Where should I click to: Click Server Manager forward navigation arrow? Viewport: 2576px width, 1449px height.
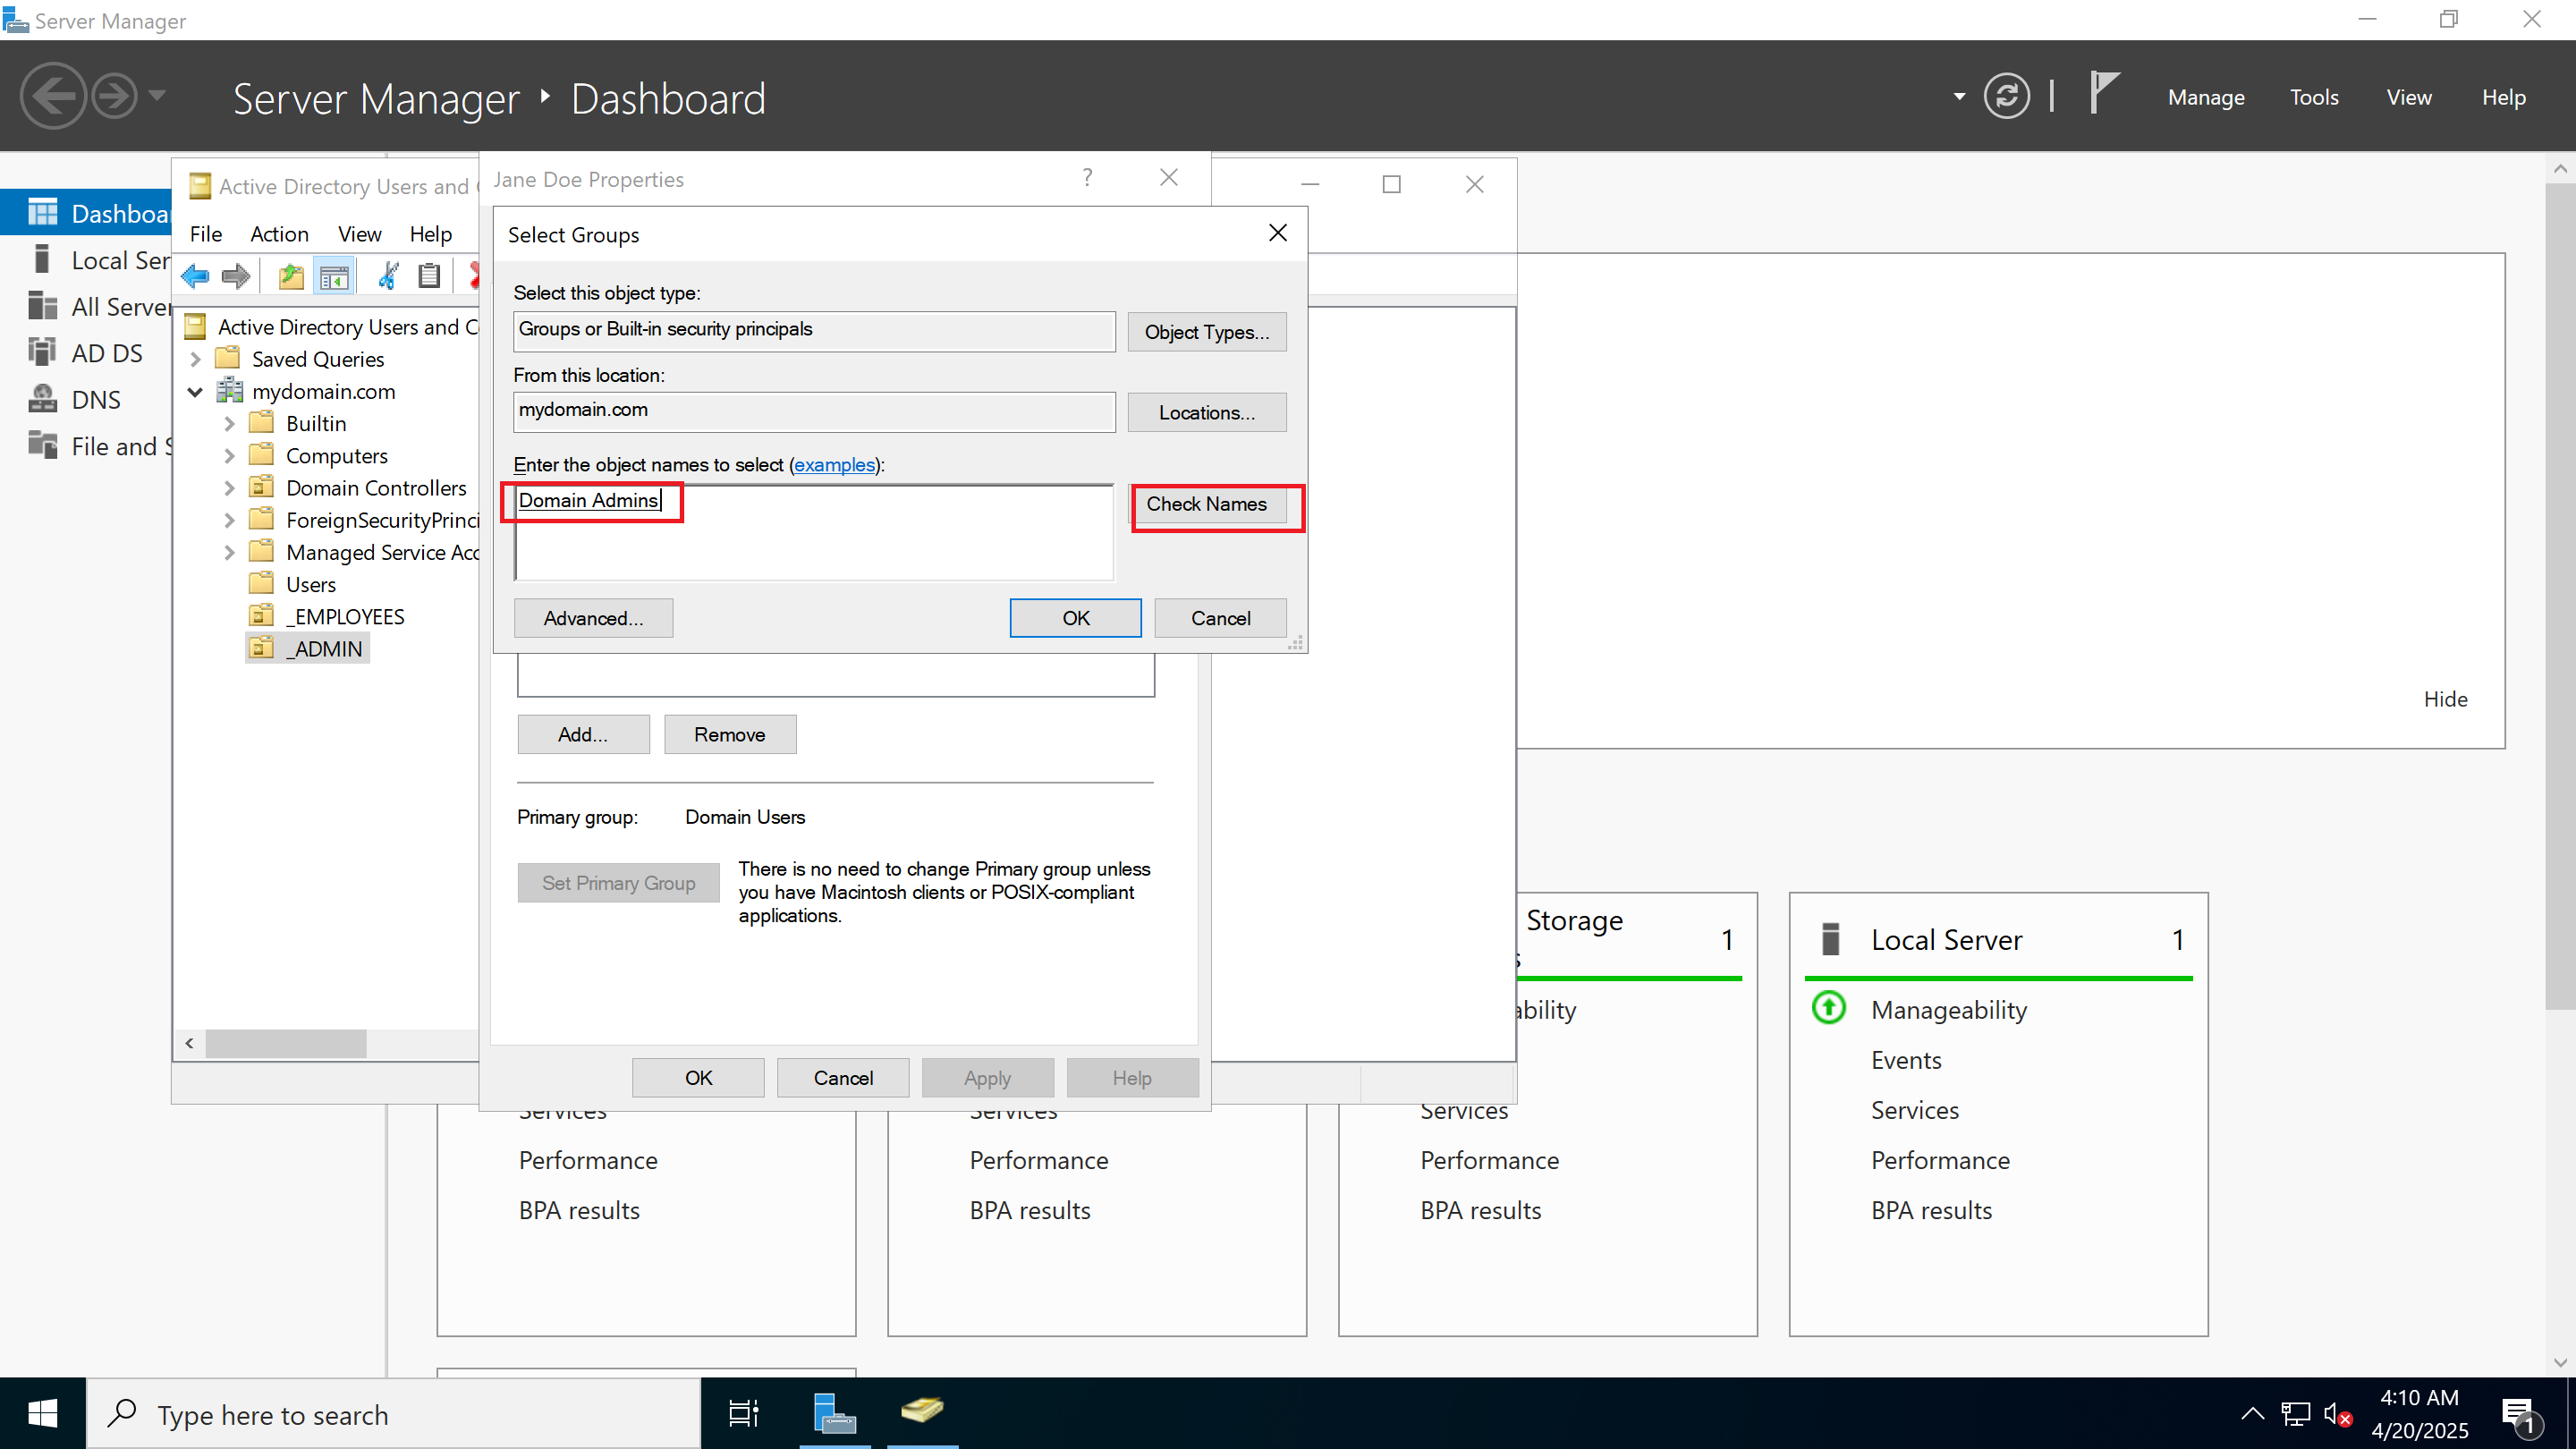point(114,97)
